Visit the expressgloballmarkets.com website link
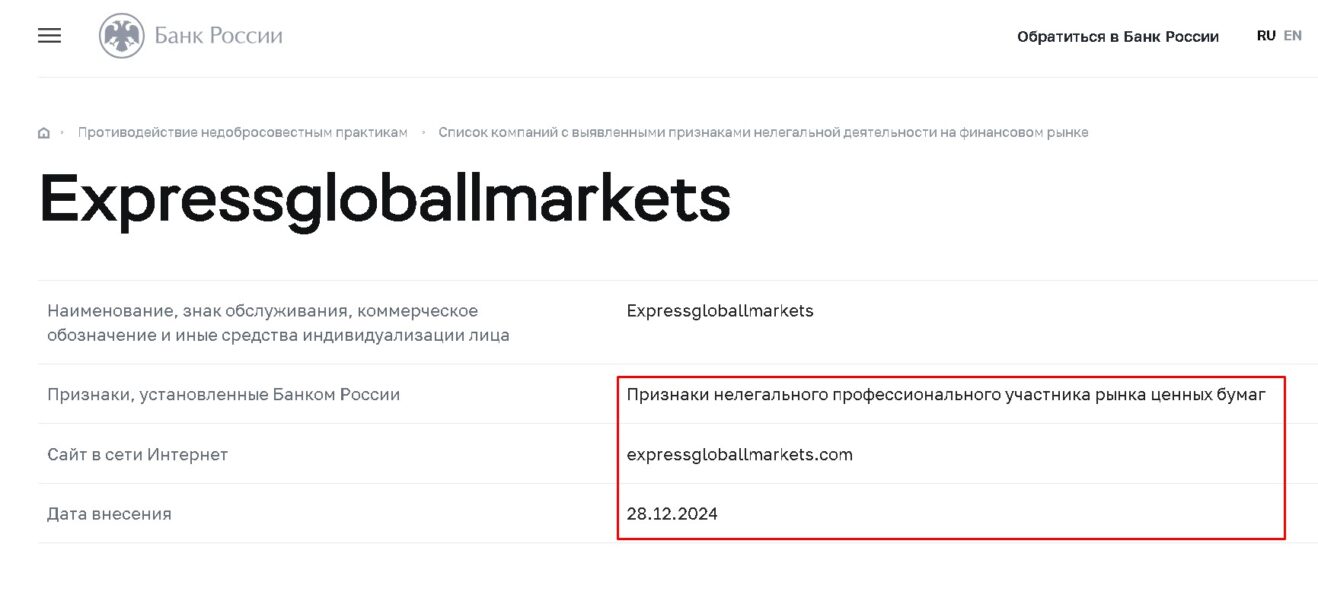The width and height of the screenshot is (1318, 598). point(739,453)
